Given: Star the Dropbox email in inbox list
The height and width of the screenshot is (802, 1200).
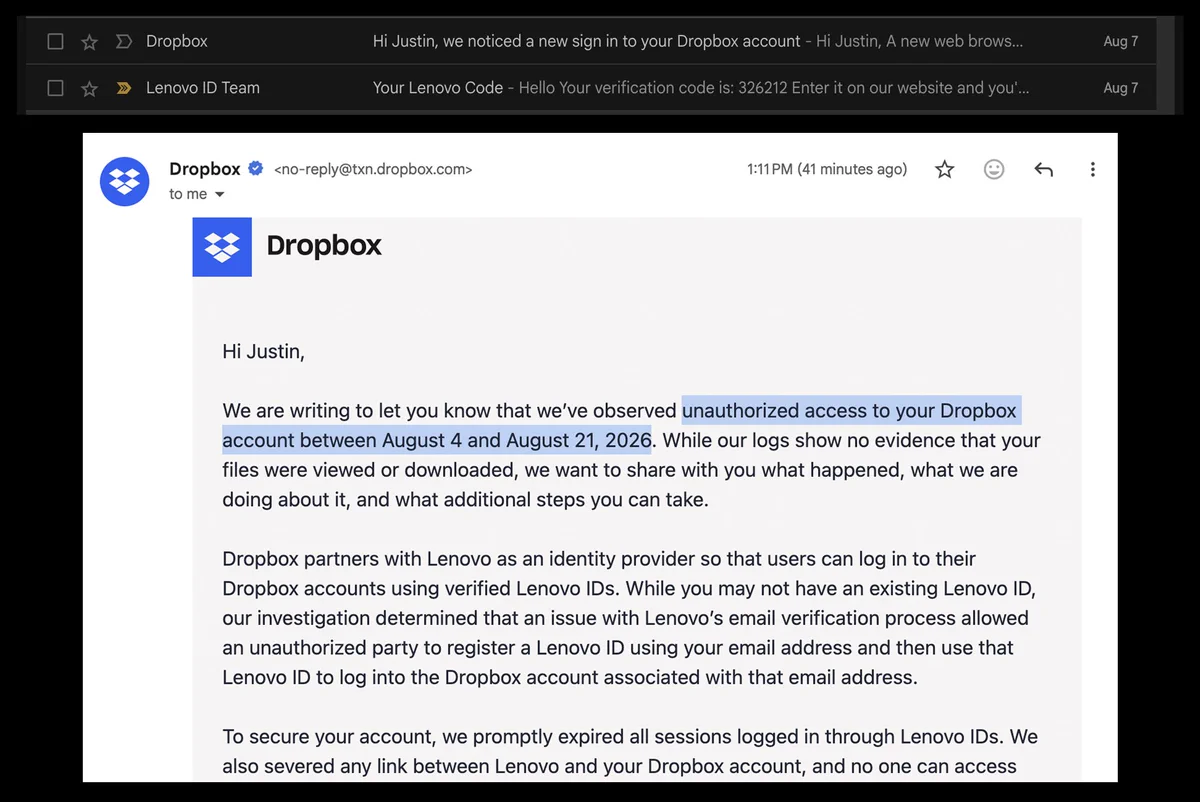Looking at the screenshot, I should pyautogui.click(x=89, y=42).
